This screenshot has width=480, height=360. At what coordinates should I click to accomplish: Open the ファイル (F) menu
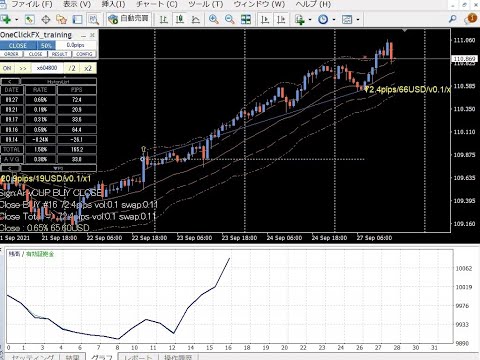click(32, 4)
